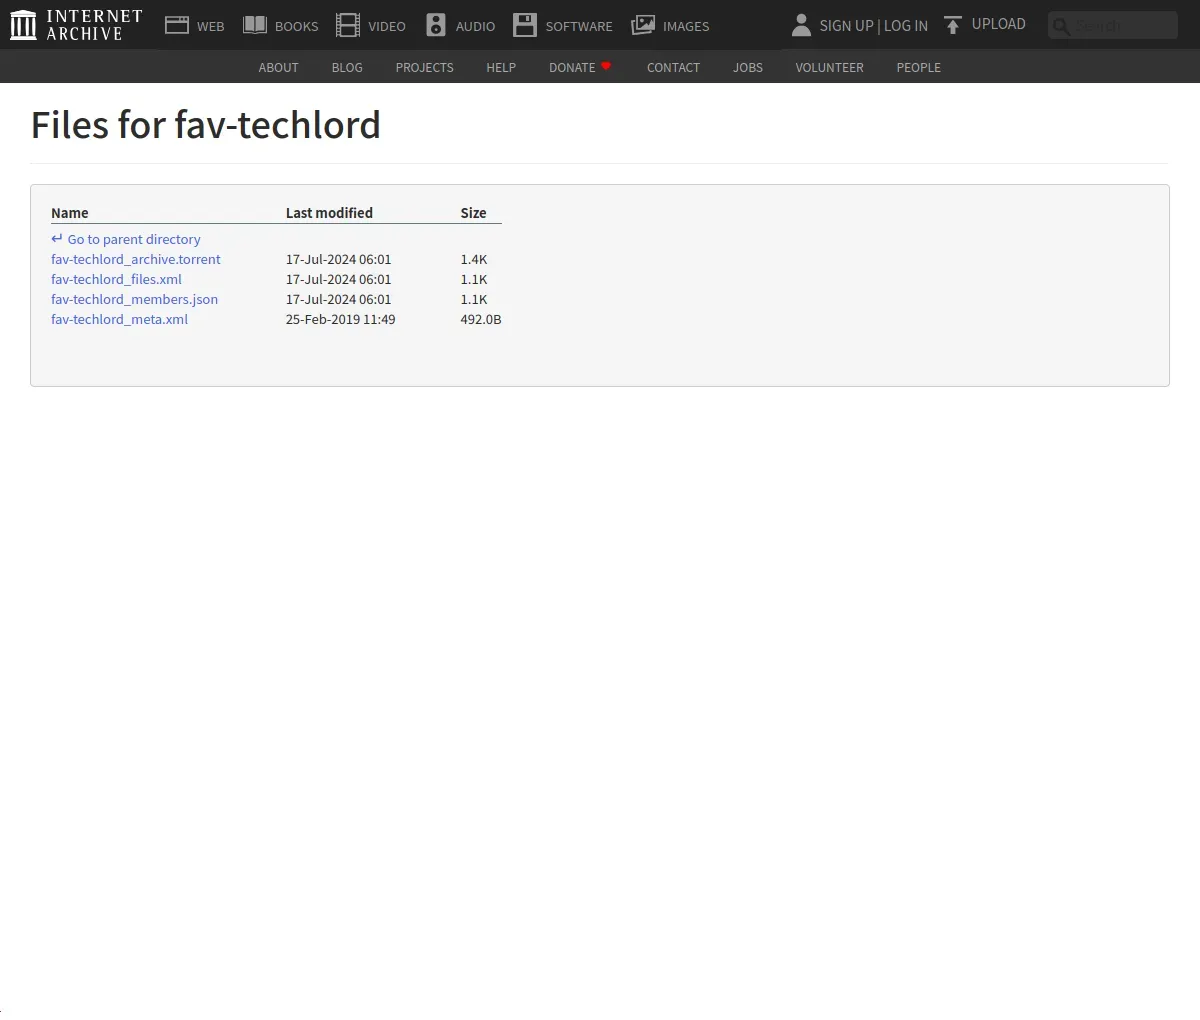Click the archive.torrent row modified date
The height and width of the screenshot is (1020, 1200).
(339, 260)
